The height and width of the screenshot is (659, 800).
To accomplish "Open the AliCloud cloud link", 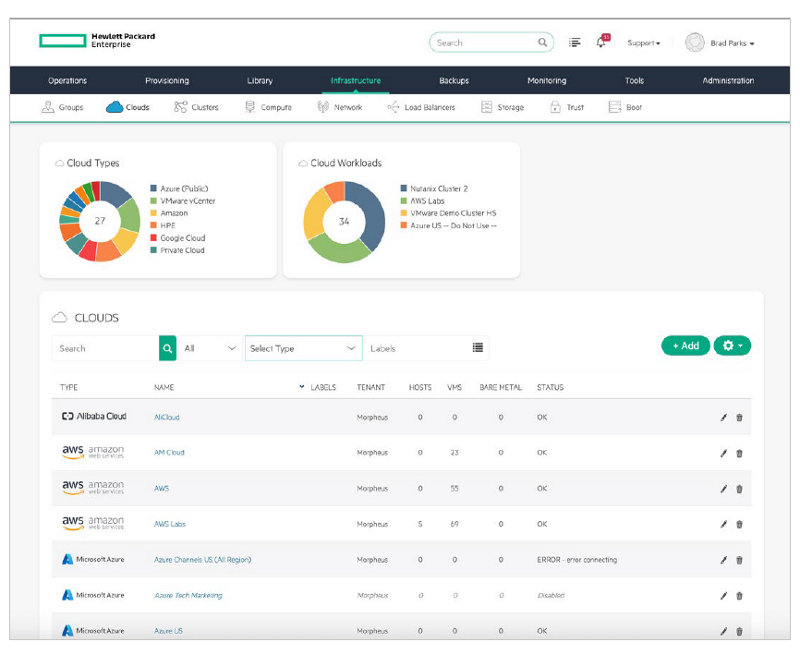I will tap(167, 417).
